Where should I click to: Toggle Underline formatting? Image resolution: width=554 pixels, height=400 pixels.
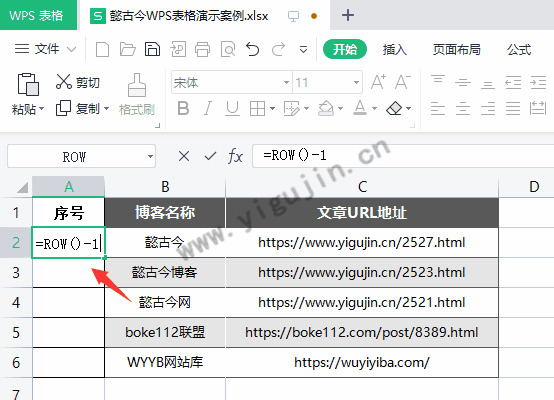[x=232, y=108]
